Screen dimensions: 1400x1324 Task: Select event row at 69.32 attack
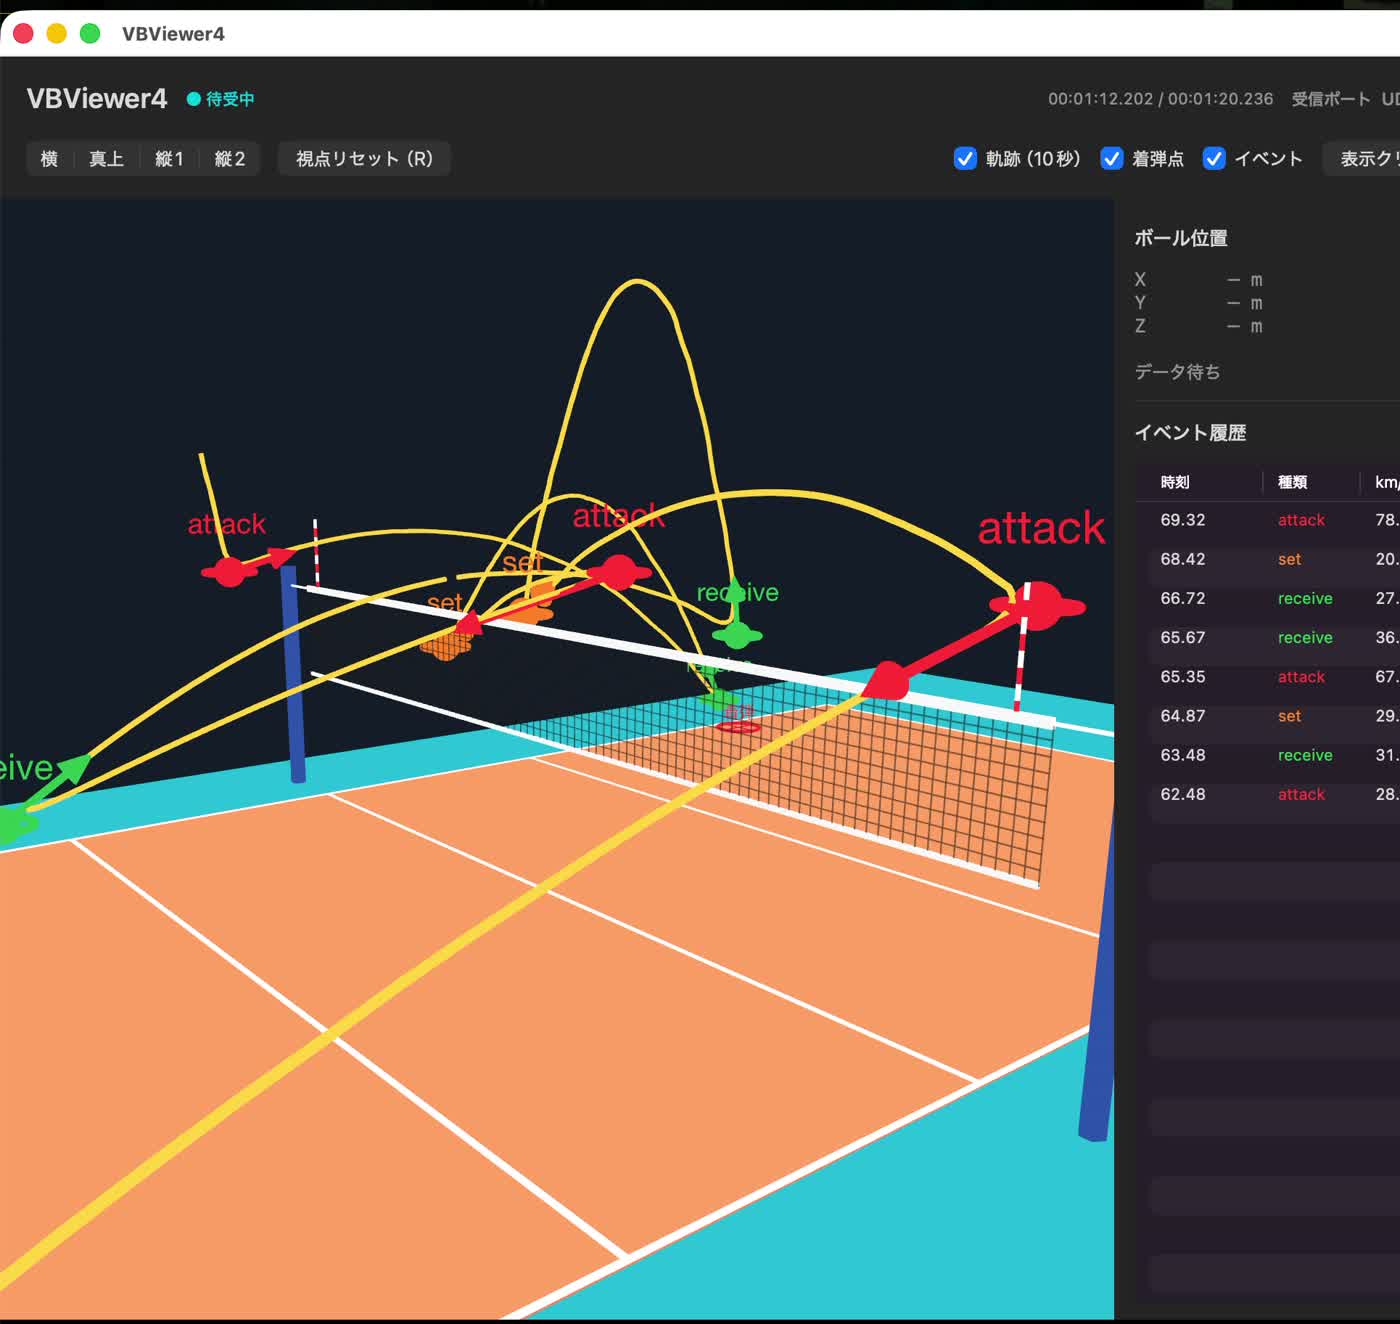tap(1275, 520)
